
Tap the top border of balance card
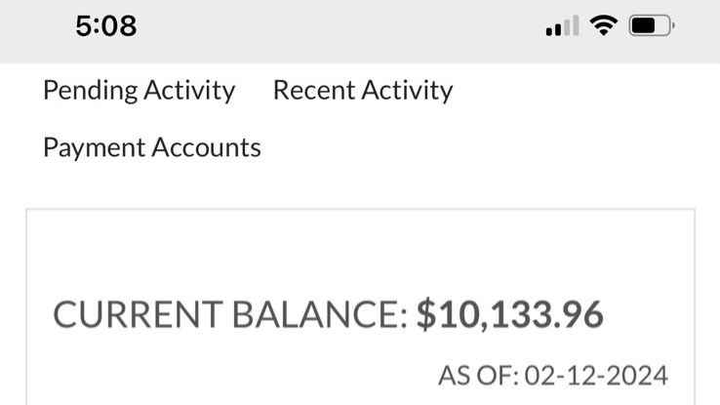pos(360,209)
